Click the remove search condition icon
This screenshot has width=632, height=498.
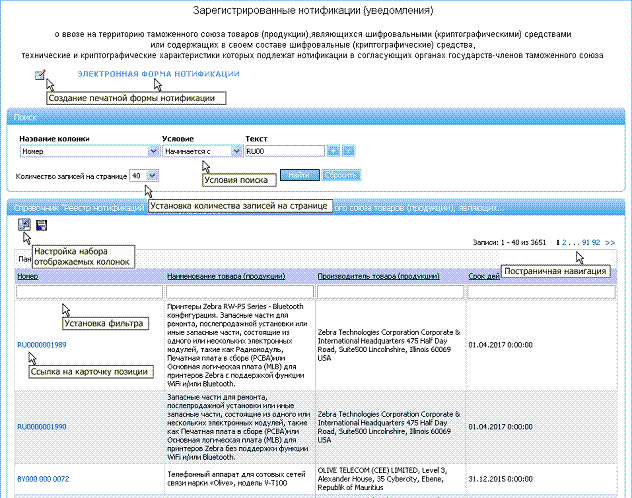click(x=349, y=151)
